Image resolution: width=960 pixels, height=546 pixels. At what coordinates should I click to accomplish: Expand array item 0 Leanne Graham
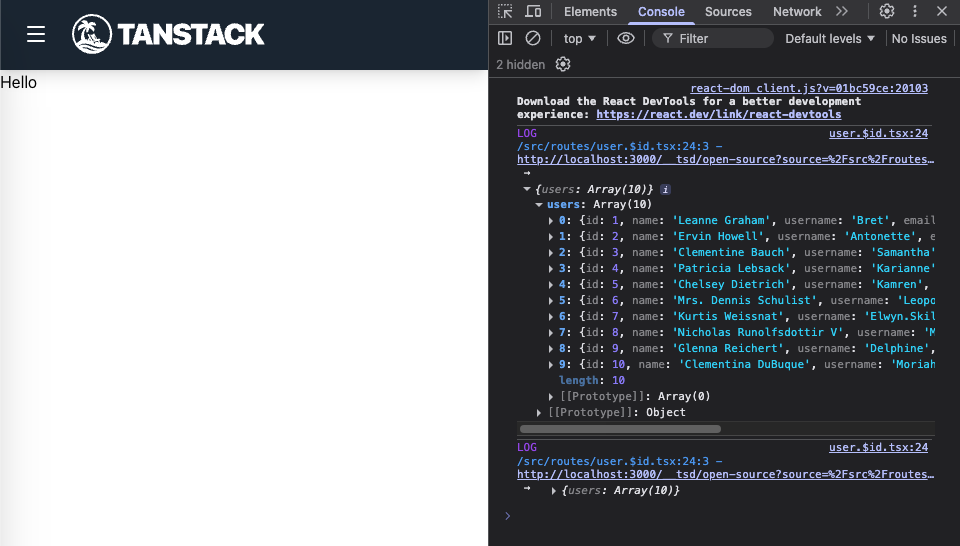click(551, 220)
